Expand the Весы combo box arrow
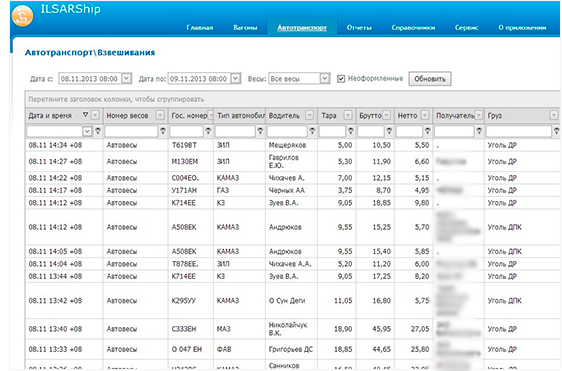The height and width of the screenshot is (371, 562). click(325, 79)
